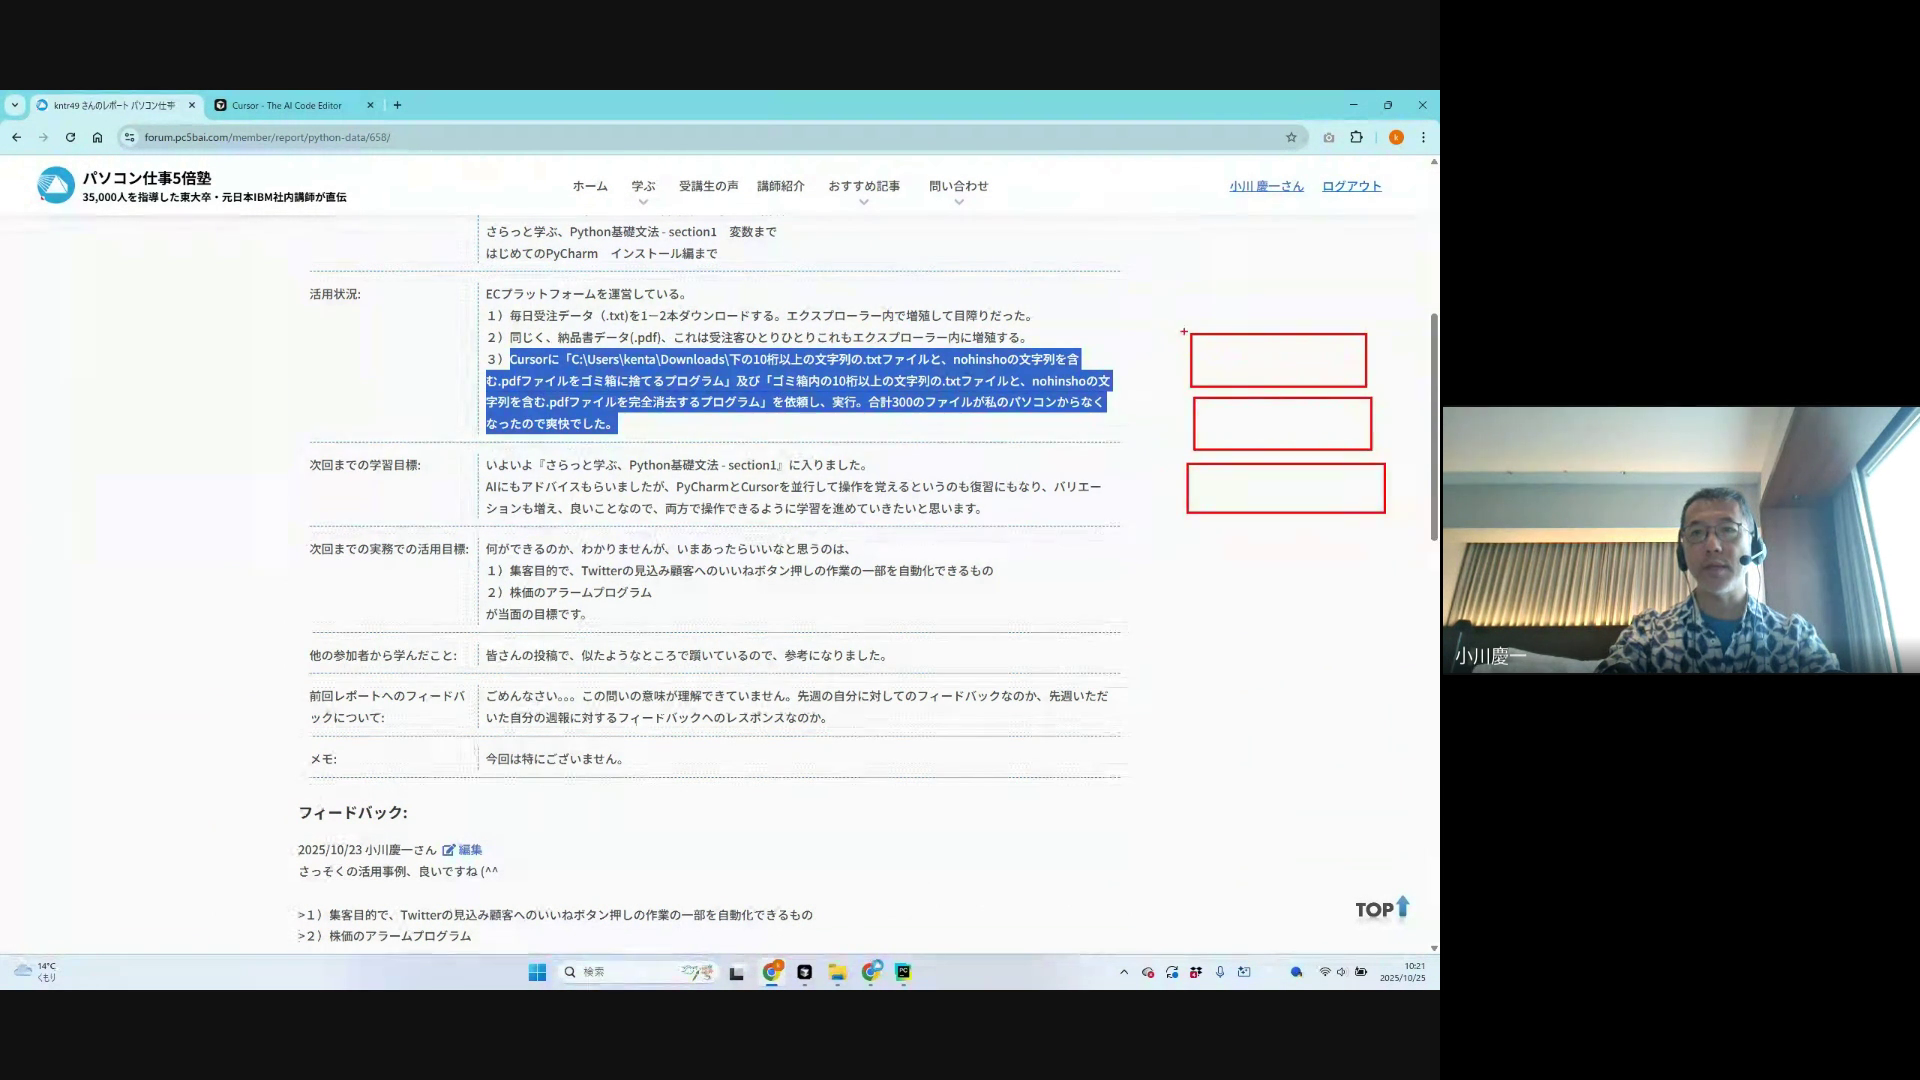Expand the おすすめ記事 dropdown menu
This screenshot has width=1920, height=1080.
point(864,187)
